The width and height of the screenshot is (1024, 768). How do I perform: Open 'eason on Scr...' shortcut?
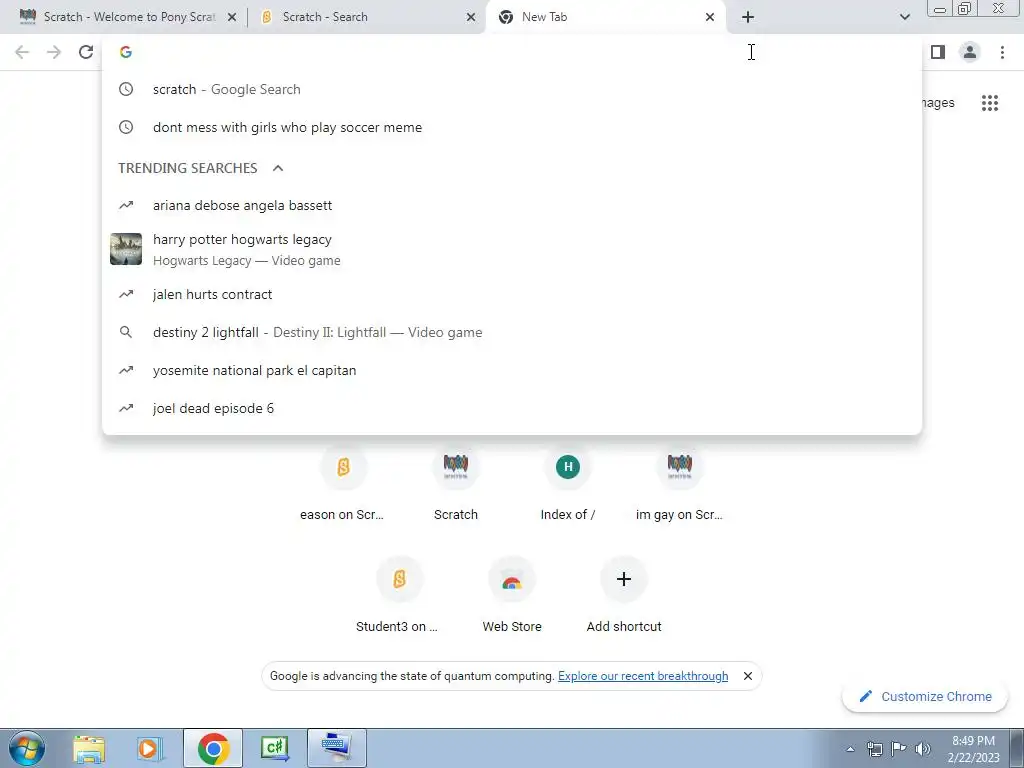342,483
